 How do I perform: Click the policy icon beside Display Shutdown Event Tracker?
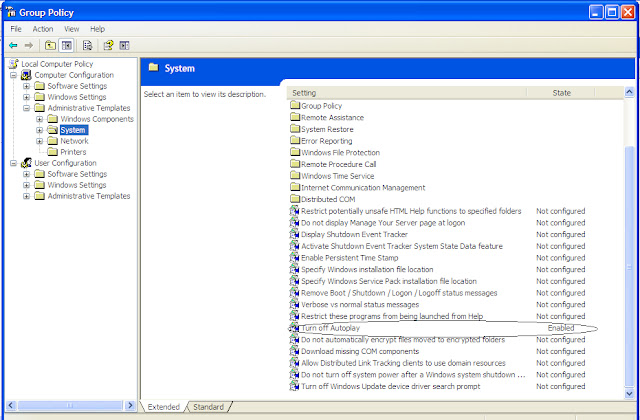294,234
